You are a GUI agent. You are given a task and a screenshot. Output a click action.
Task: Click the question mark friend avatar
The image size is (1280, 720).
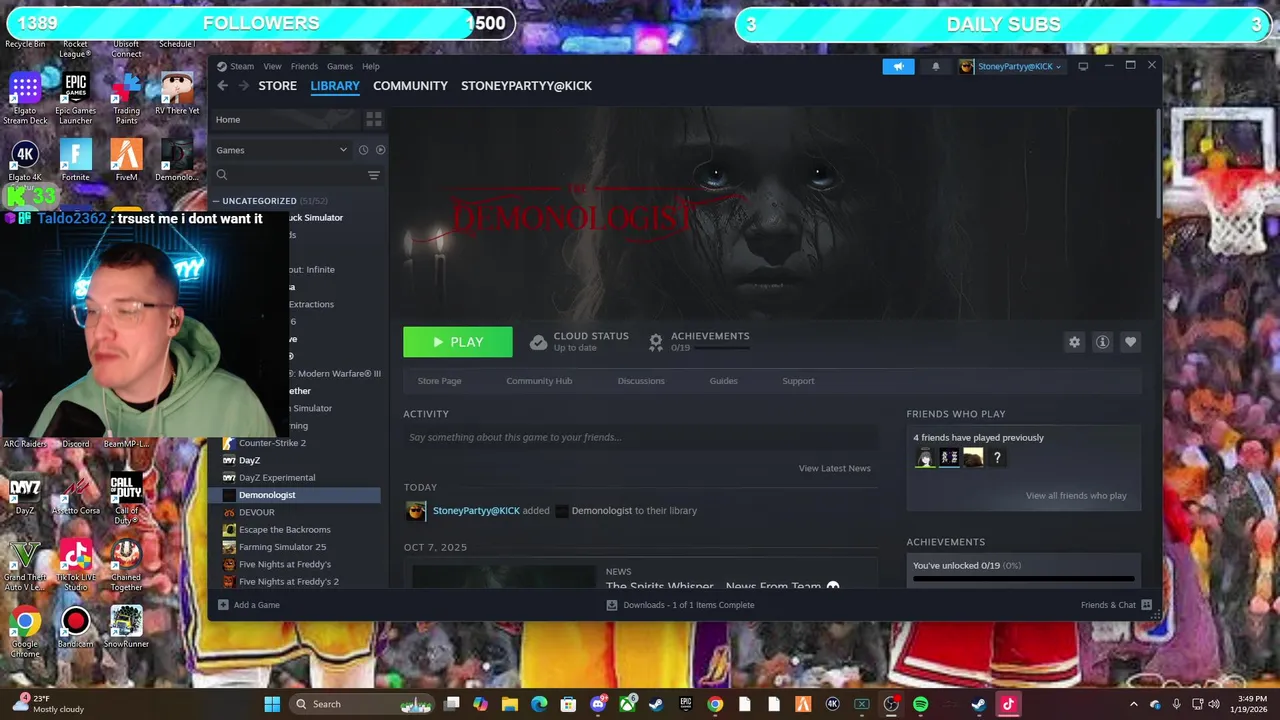point(997,458)
